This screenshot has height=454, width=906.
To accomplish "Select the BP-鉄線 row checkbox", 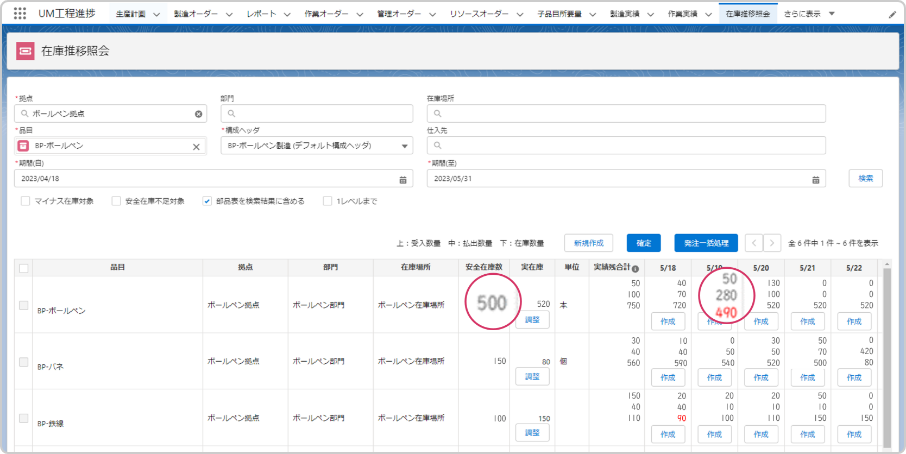I will 24,418.
